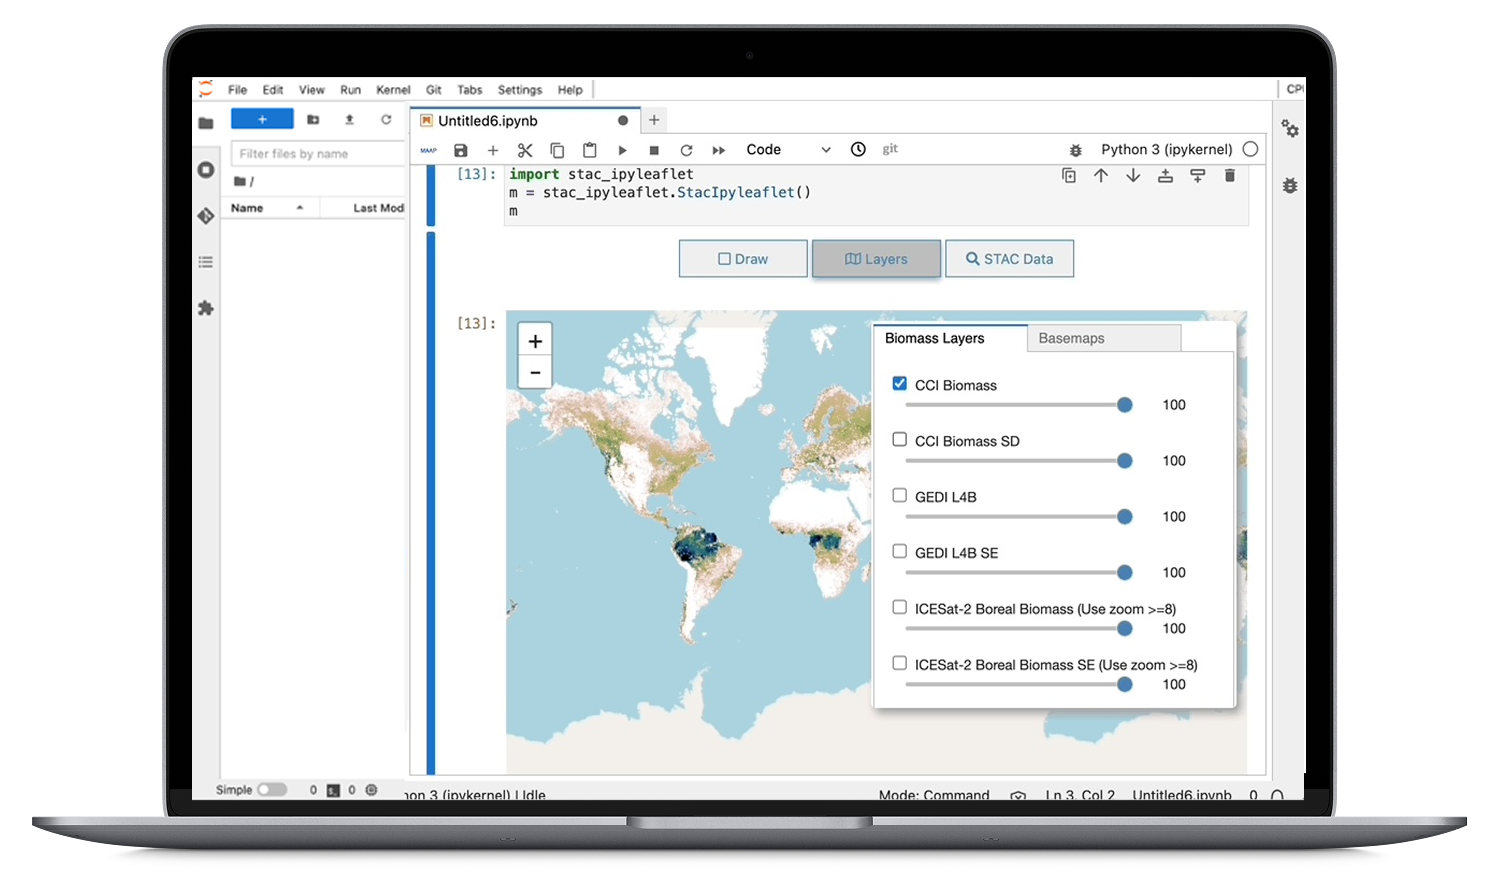Enable the GEDI L4B layer checkbox
Image resolution: width=1500 pixels, height=889 pixels.
pos(900,496)
